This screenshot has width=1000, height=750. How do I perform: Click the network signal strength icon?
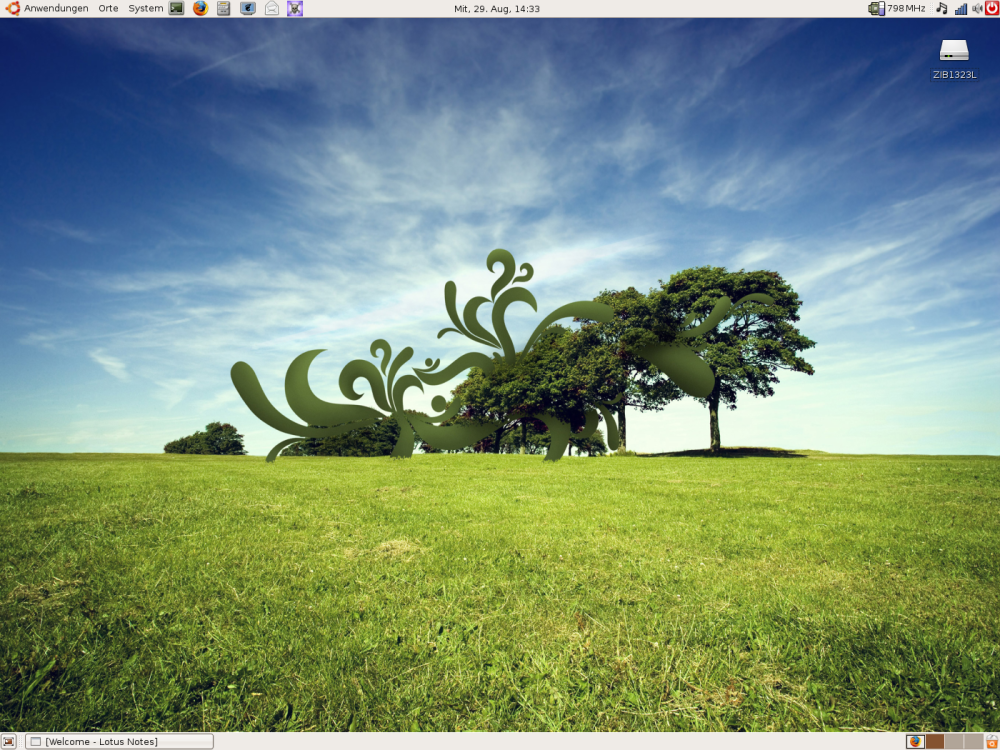(x=961, y=8)
